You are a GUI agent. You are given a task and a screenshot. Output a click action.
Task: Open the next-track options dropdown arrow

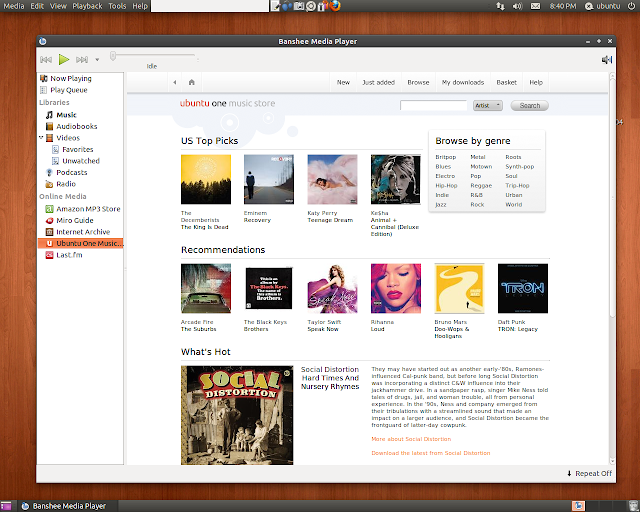pos(97,60)
